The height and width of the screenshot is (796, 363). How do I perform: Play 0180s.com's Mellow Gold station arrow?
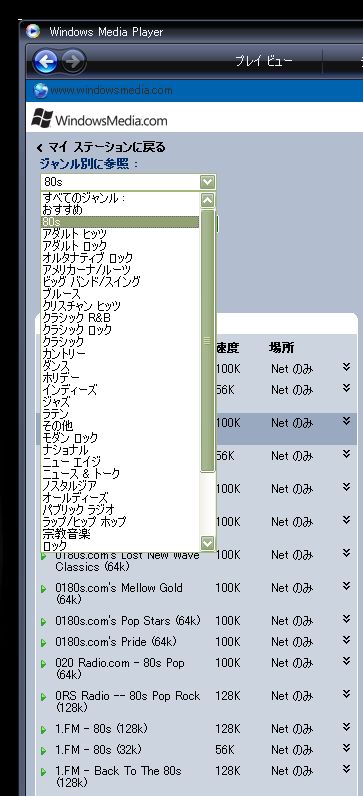pyautogui.click(x=44, y=588)
